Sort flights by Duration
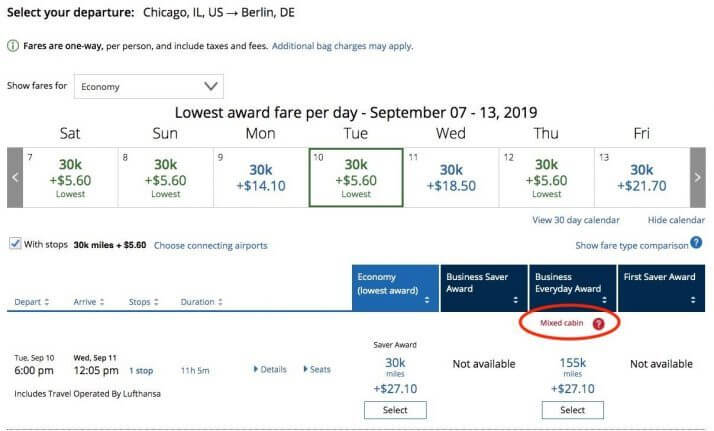This screenshot has height=431, width=714. point(201,301)
